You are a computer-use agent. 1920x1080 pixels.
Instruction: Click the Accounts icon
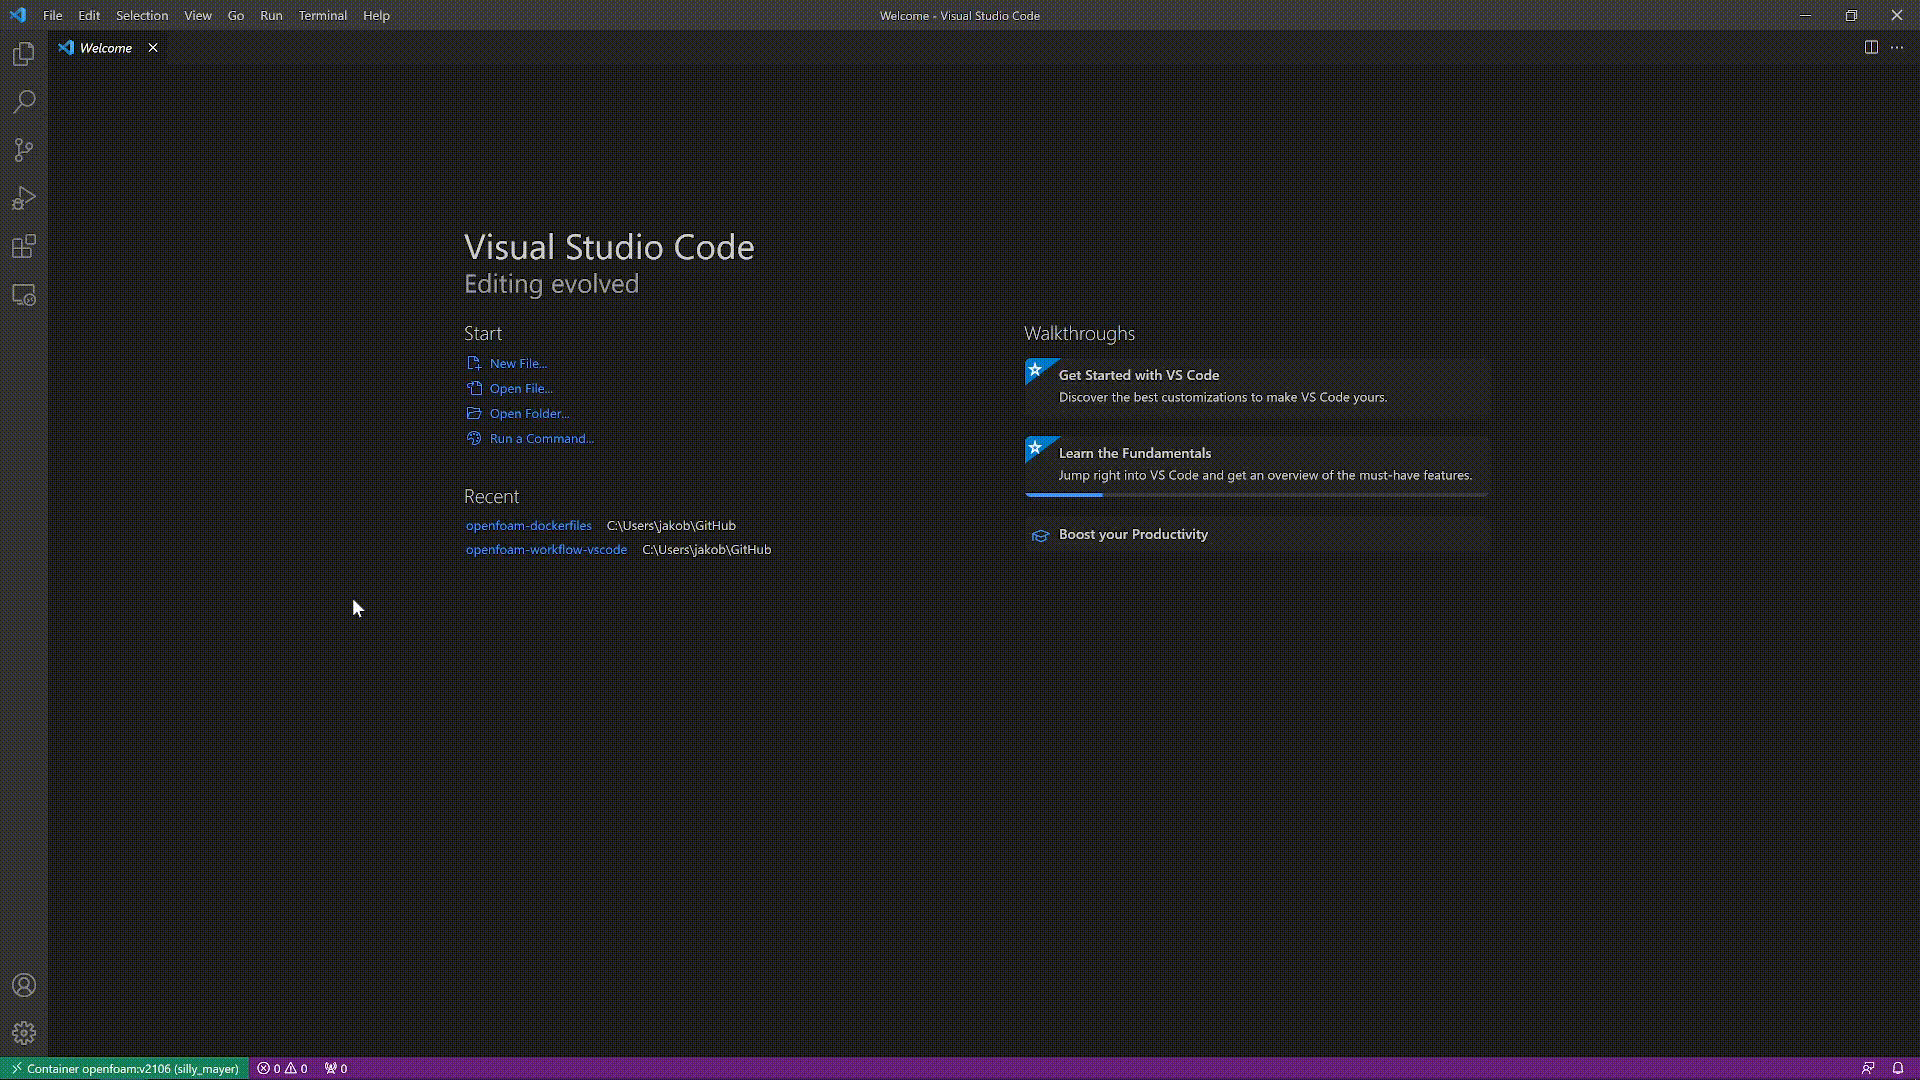point(24,985)
